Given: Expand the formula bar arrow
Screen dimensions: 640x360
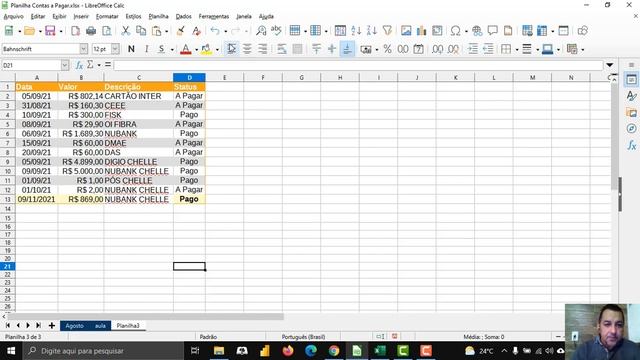Looking at the screenshot, I should 609,65.
